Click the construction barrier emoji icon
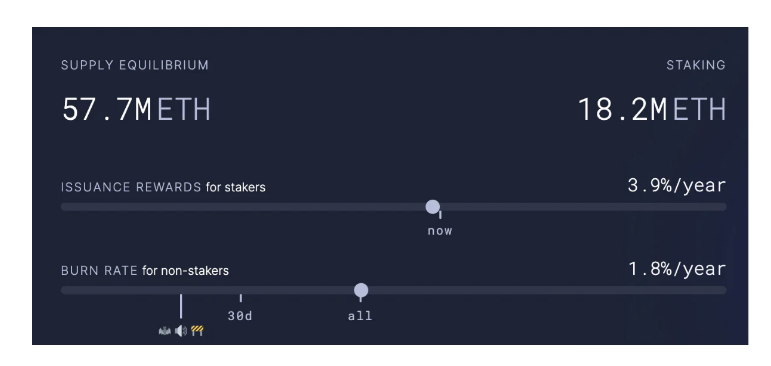The image size is (771, 366). pos(197,331)
